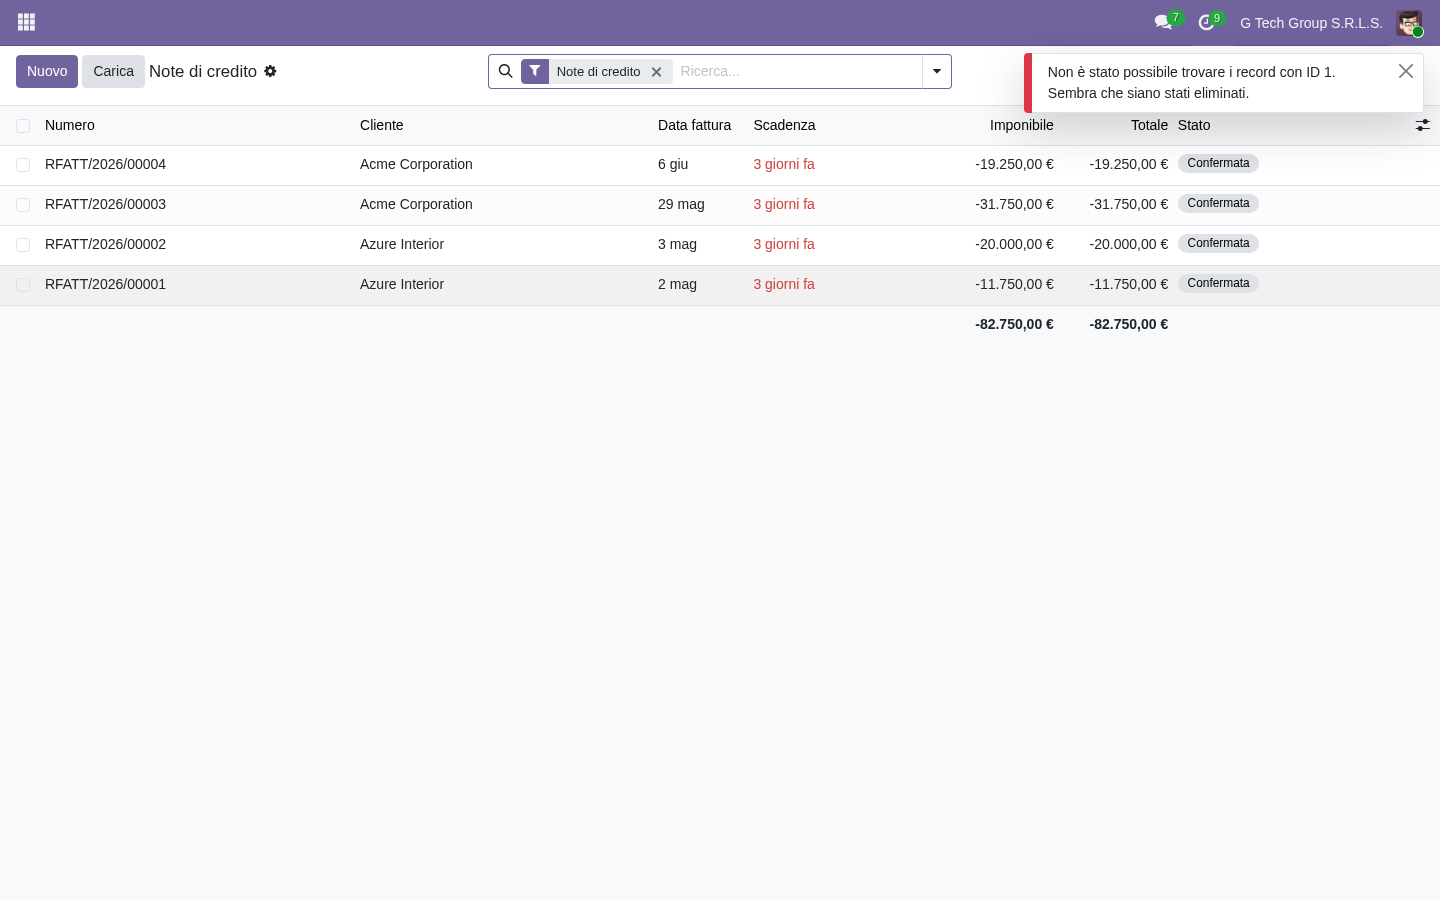This screenshot has width=1440, height=900.
Task: Open the activities clock icon
Action: coord(1206,22)
